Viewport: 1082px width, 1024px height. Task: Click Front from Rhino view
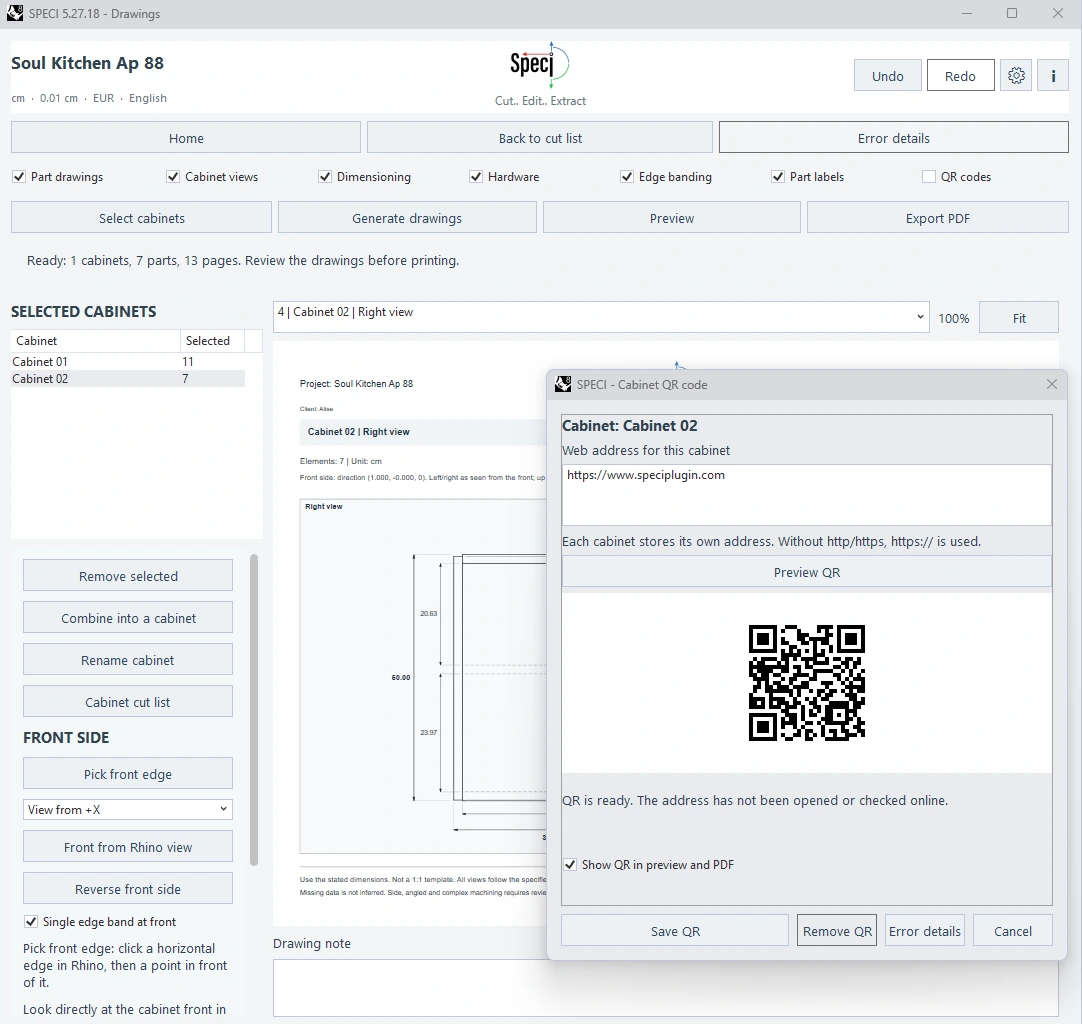(128, 847)
